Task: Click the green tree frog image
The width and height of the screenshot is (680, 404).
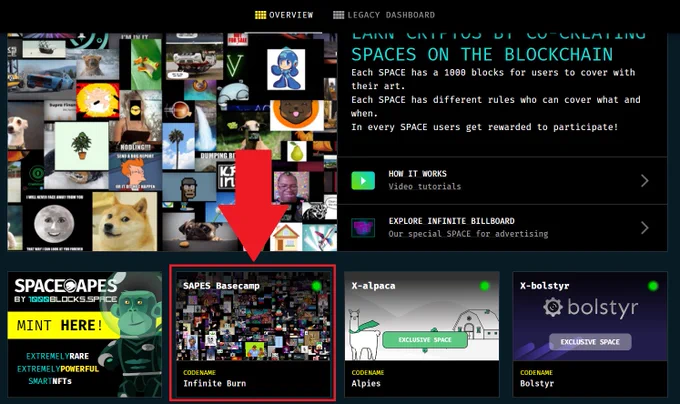Action: pos(146,64)
